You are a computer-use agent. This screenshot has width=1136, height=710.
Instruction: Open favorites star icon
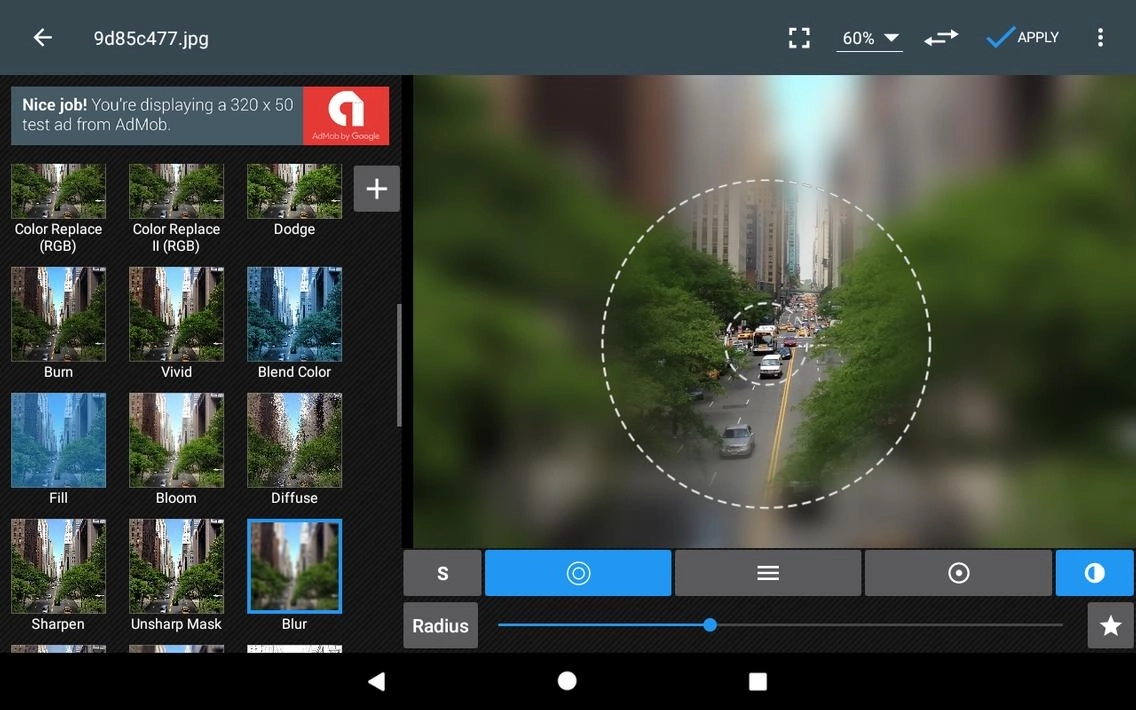point(1110,626)
